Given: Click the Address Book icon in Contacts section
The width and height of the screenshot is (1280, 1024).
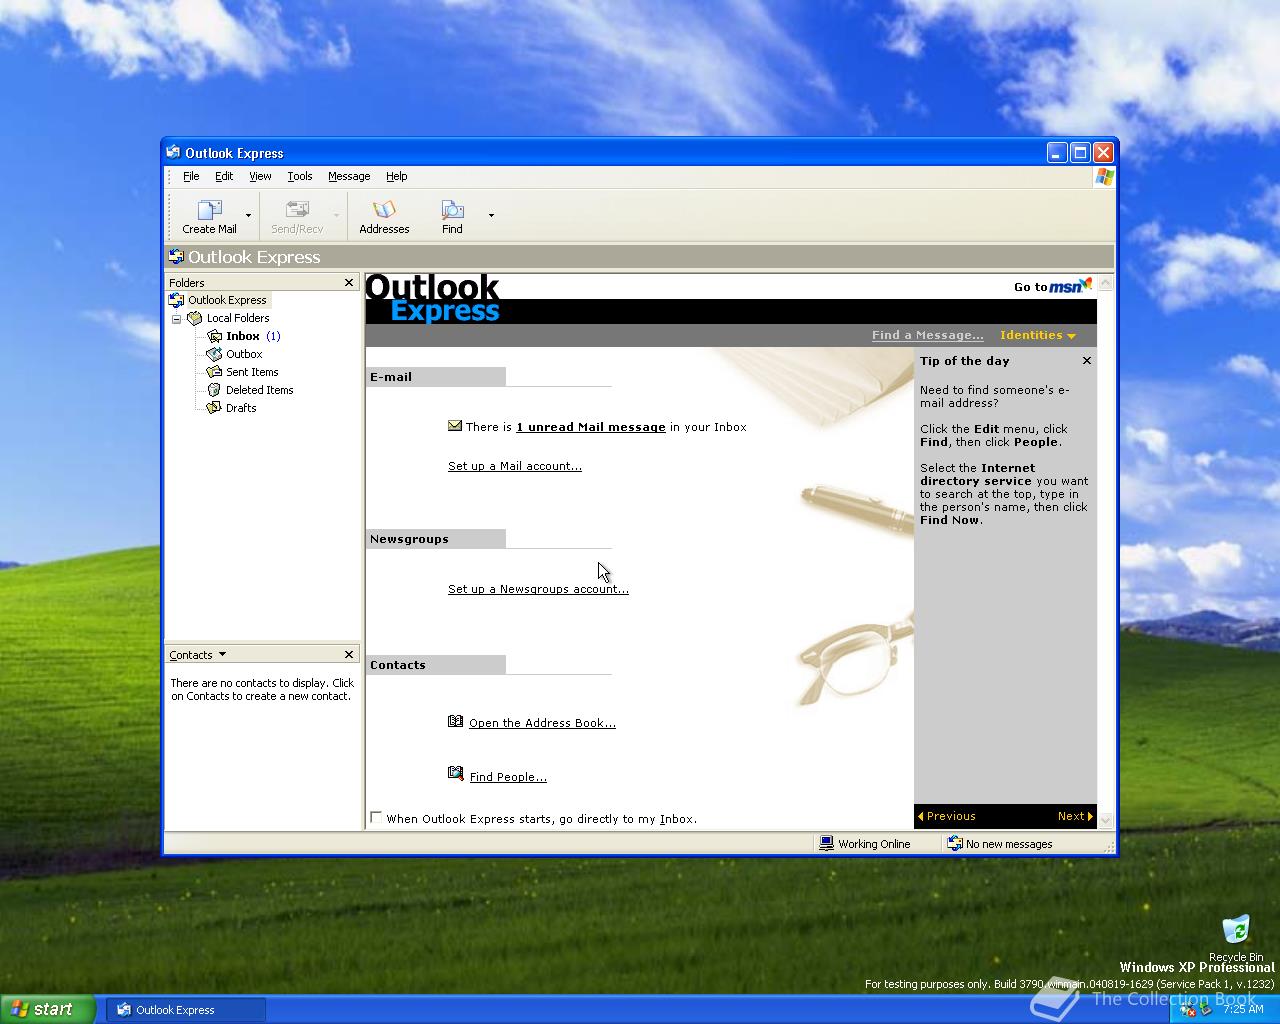Looking at the screenshot, I should [x=456, y=721].
